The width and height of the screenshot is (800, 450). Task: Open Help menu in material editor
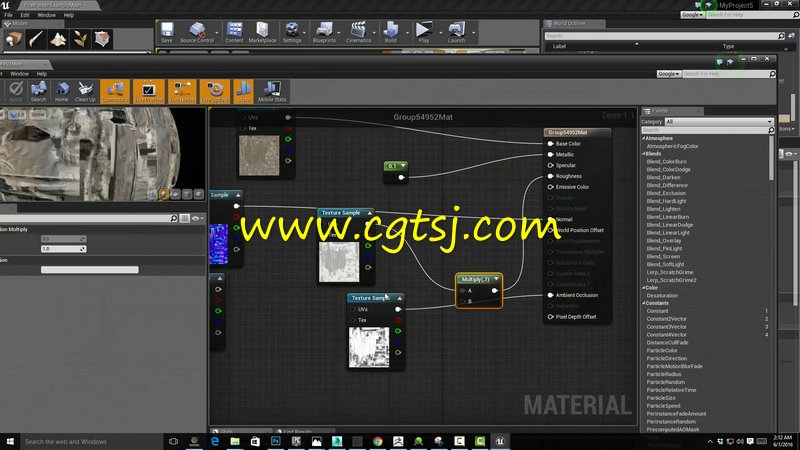(42, 74)
